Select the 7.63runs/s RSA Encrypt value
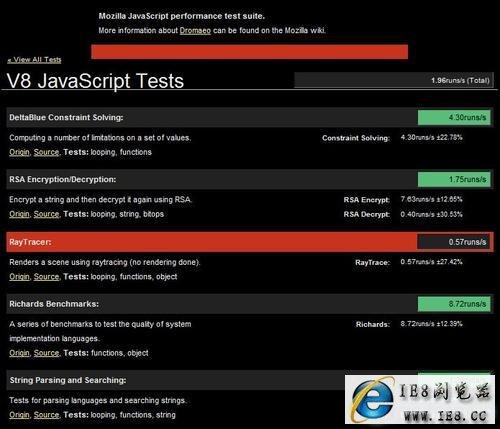500x429 pixels. [x=431, y=199]
